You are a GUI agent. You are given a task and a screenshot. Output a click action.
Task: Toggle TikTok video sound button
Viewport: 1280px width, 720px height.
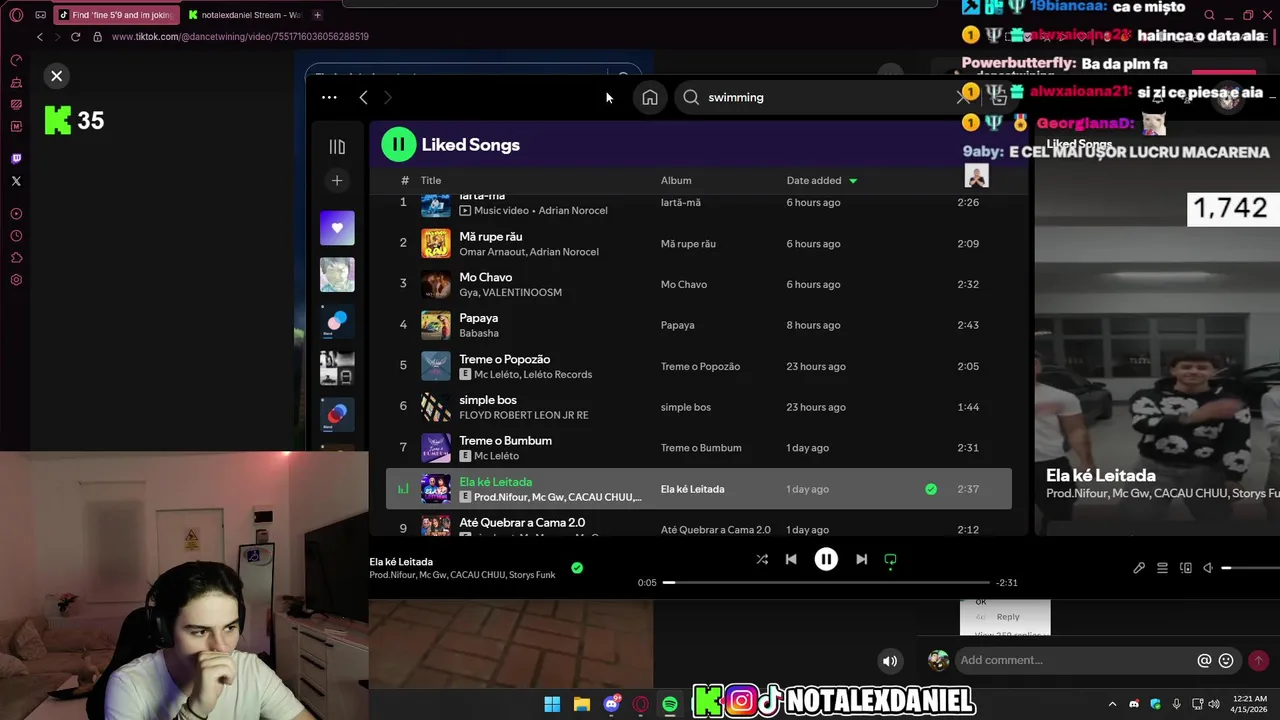pyautogui.click(x=889, y=660)
